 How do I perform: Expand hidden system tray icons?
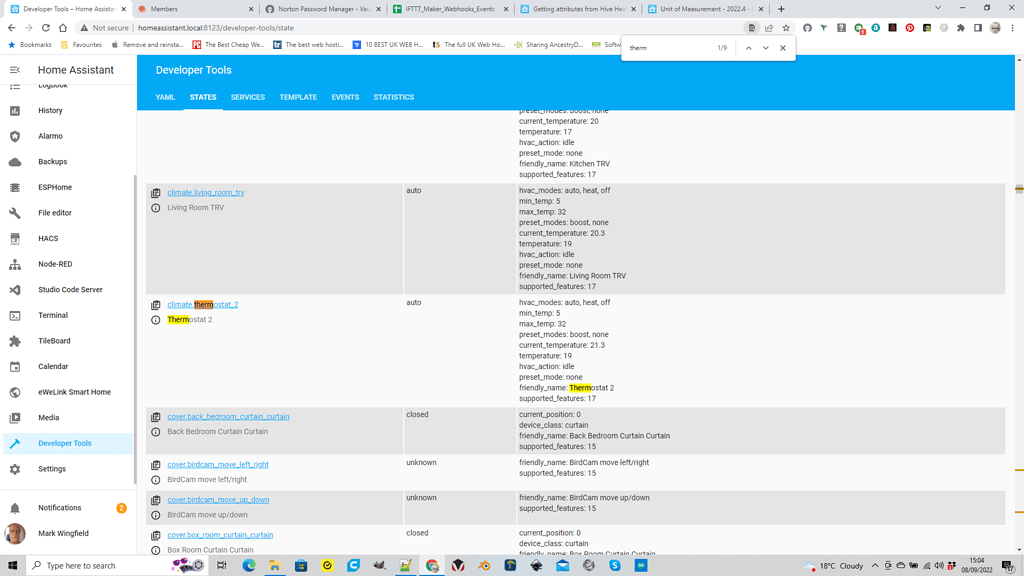pos(875,565)
